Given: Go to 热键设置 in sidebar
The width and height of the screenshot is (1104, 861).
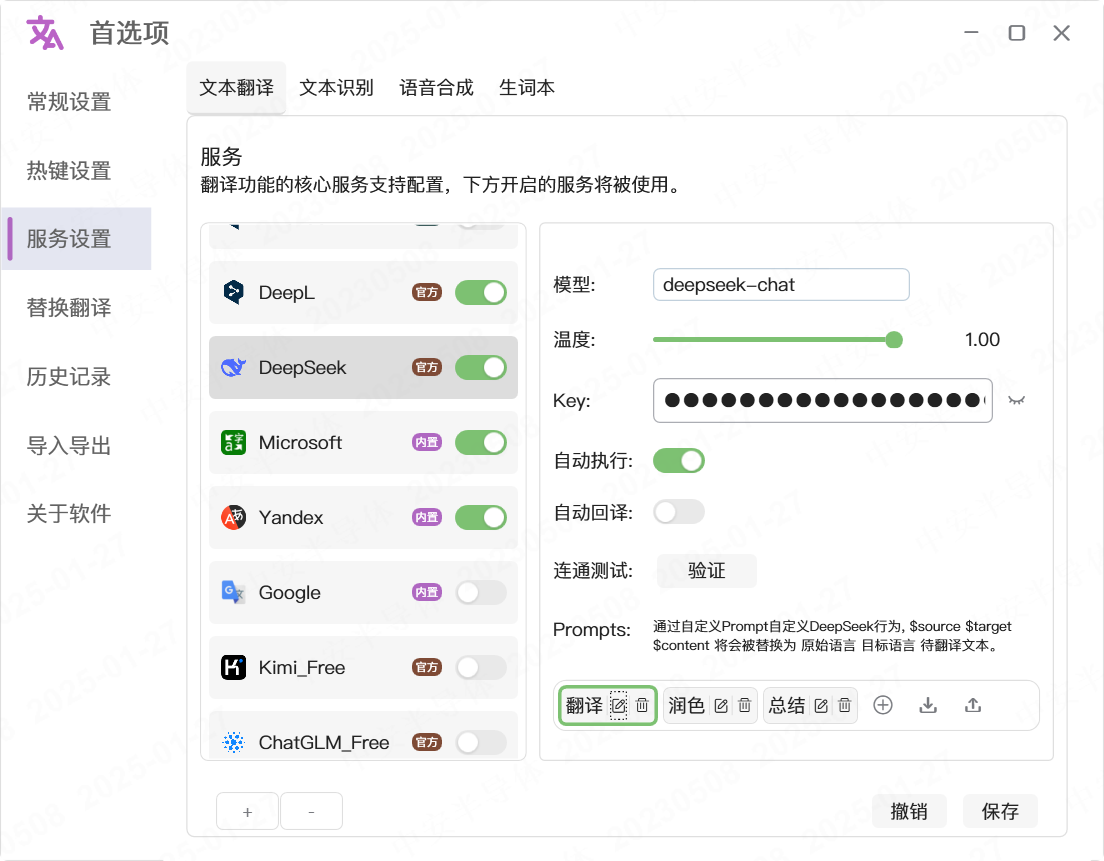Looking at the screenshot, I should point(69,171).
